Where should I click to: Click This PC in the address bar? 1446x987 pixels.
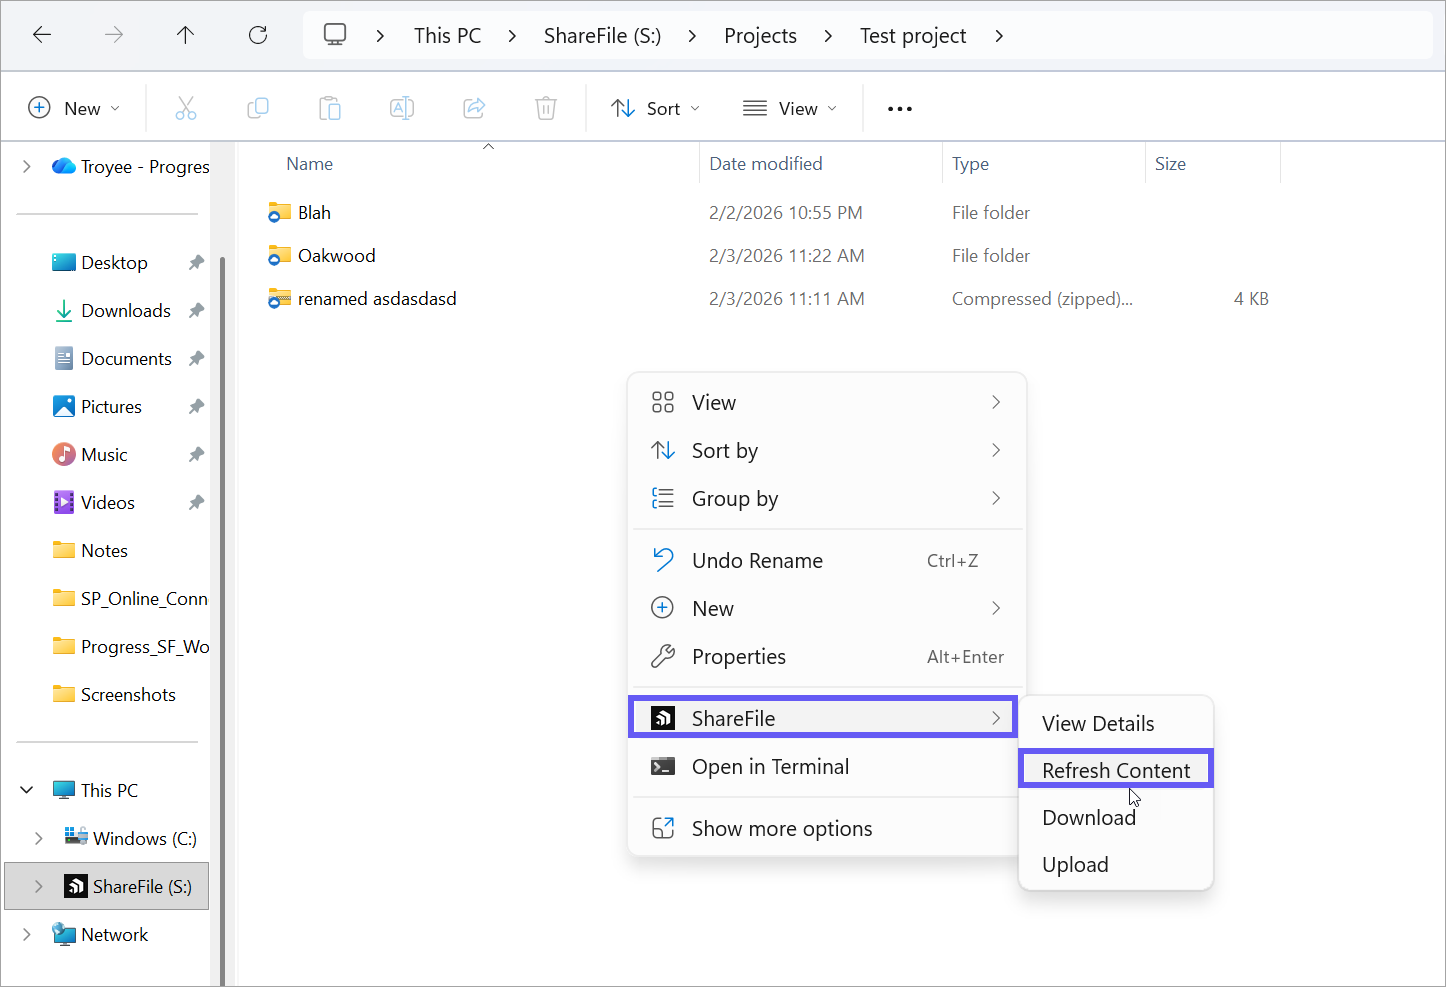click(447, 36)
